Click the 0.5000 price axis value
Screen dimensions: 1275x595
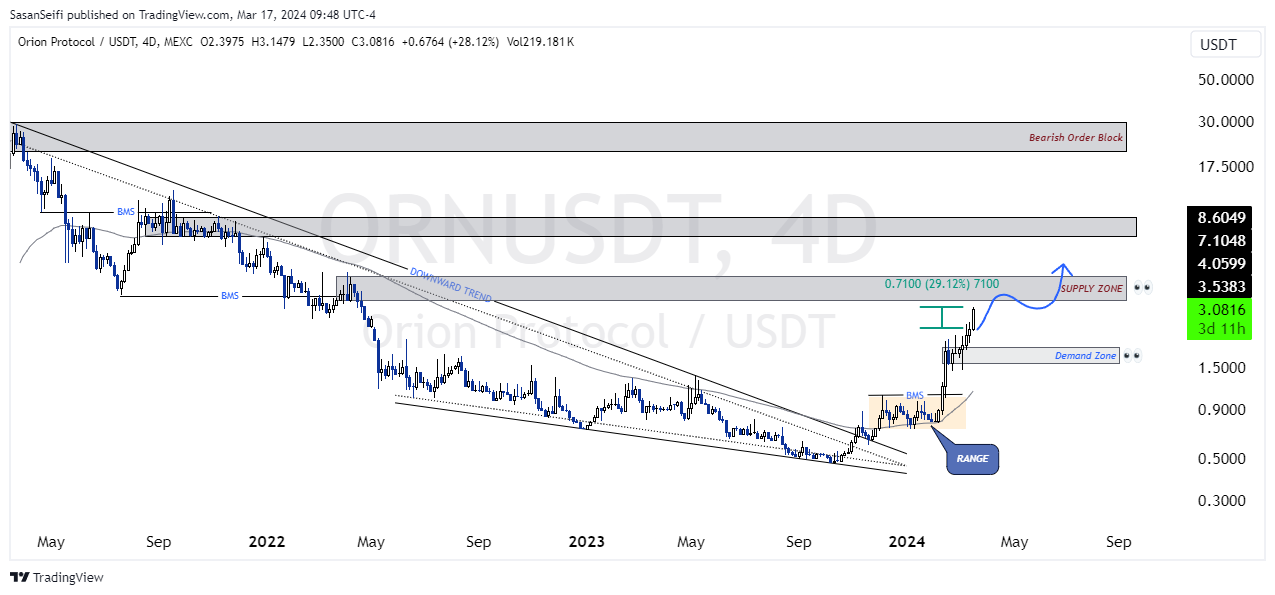pos(1221,459)
